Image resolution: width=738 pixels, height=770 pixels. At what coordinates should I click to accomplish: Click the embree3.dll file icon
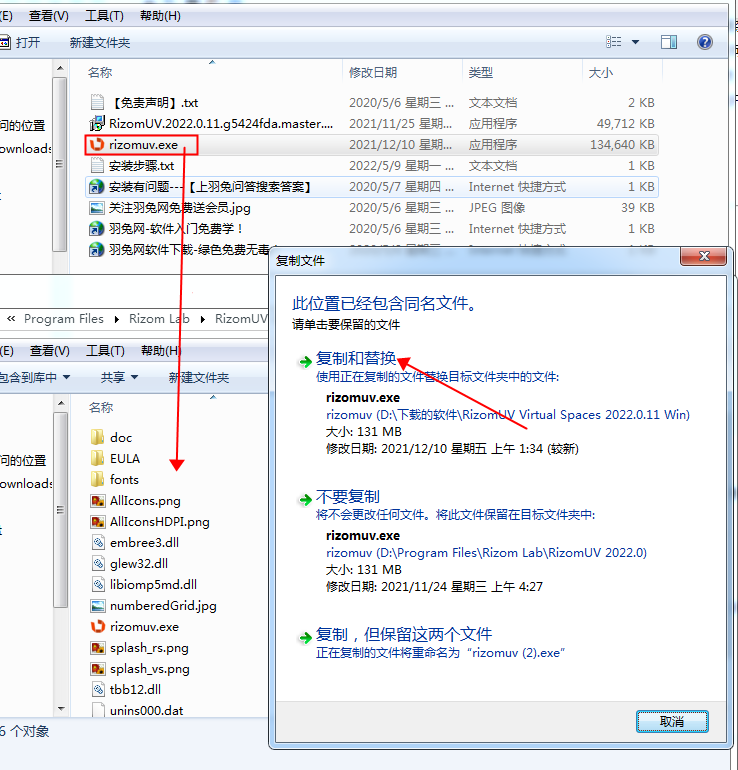98,543
